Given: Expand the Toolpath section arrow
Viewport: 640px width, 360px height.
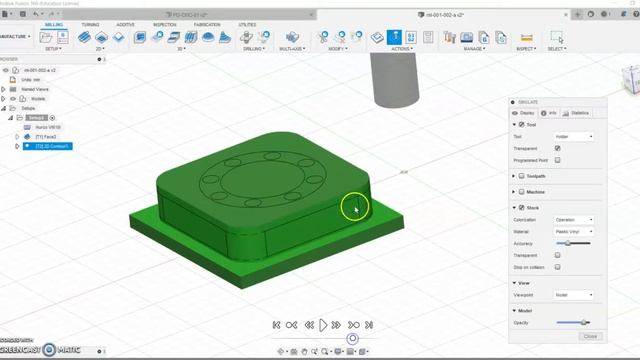Looking at the screenshot, I should click(514, 176).
